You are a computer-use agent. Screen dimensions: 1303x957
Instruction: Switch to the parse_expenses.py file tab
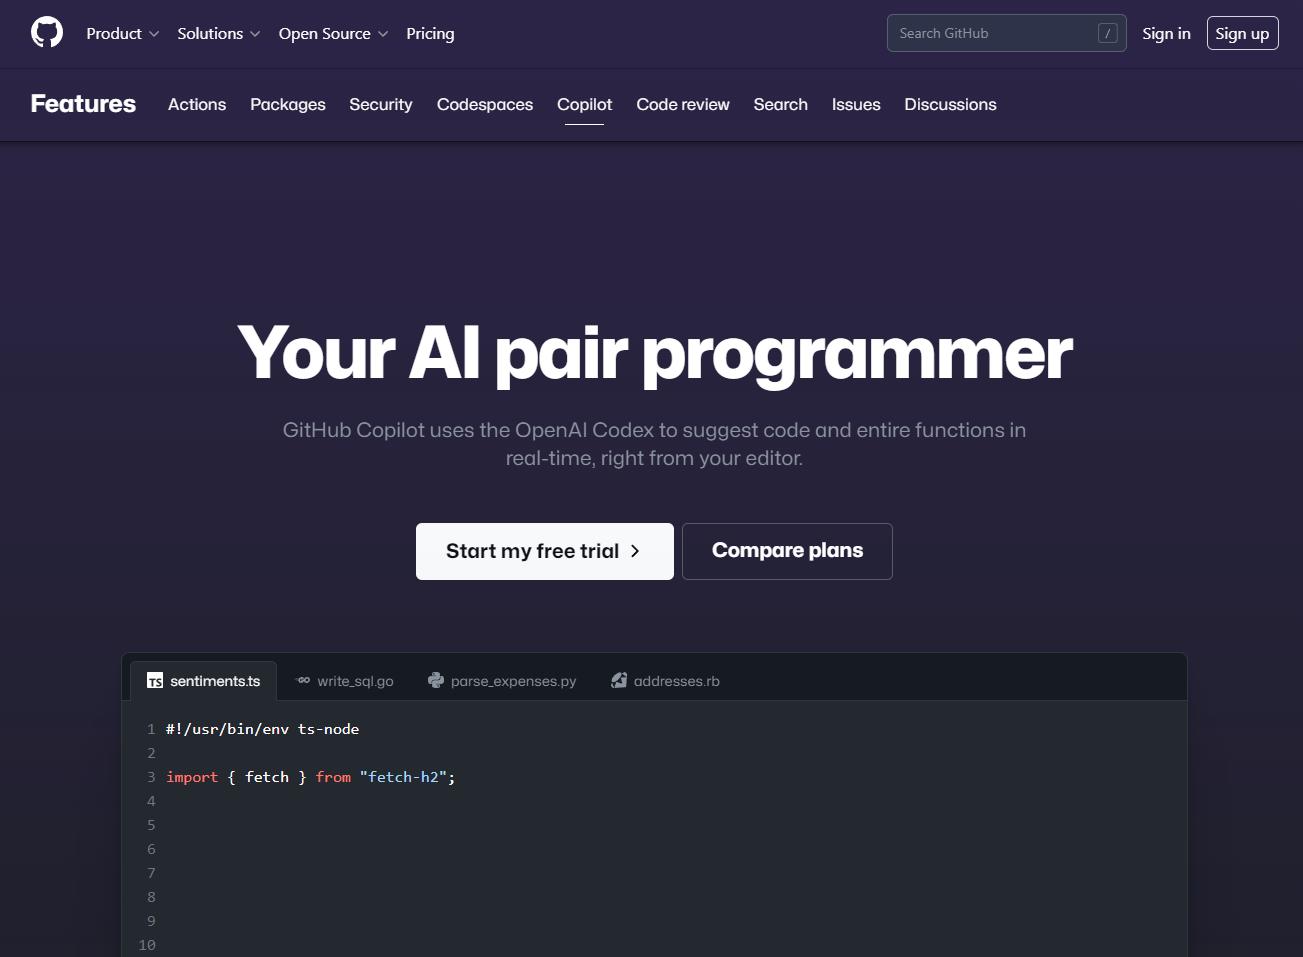(x=502, y=681)
